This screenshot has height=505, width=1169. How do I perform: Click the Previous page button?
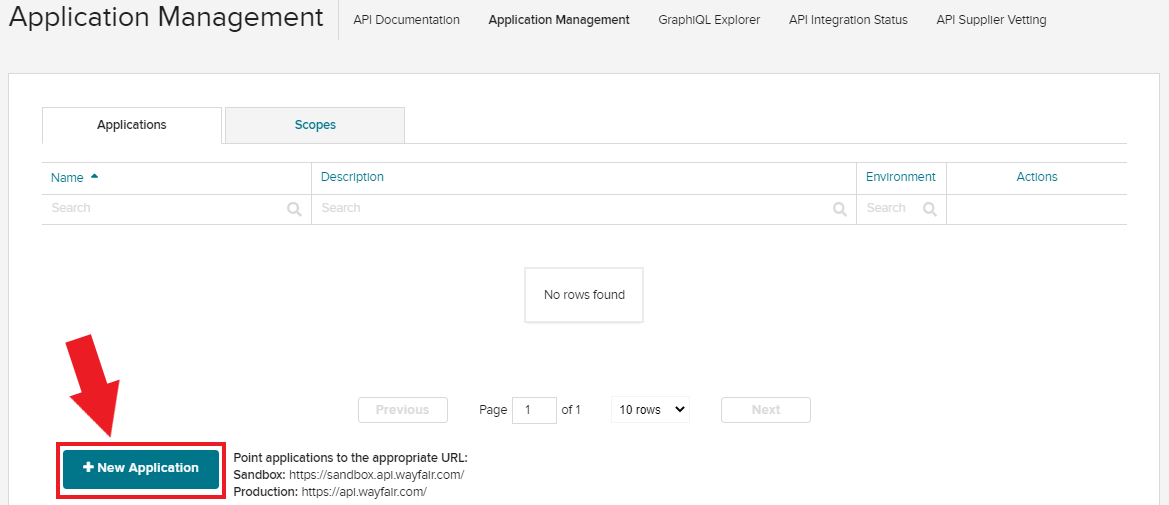click(x=403, y=410)
